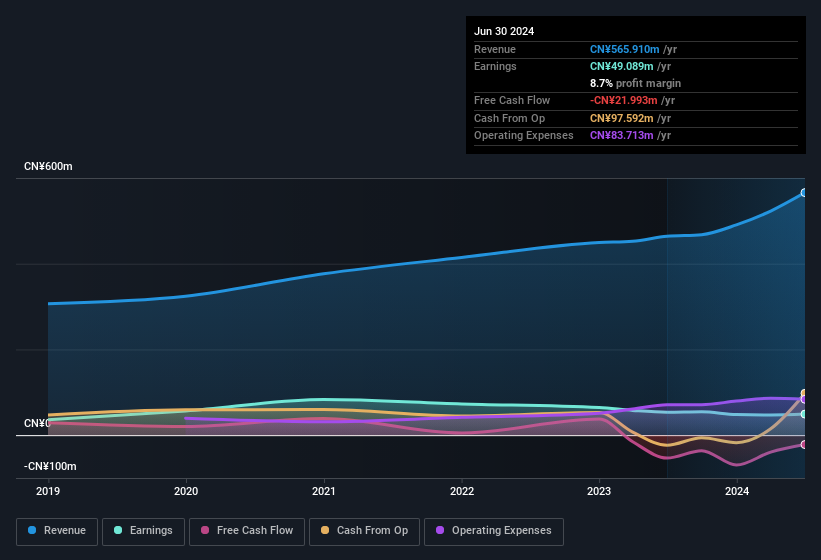Screen dimensions: 821x560
Task: Click the teal Earnings endpoint marker
Action: point(804,414)
